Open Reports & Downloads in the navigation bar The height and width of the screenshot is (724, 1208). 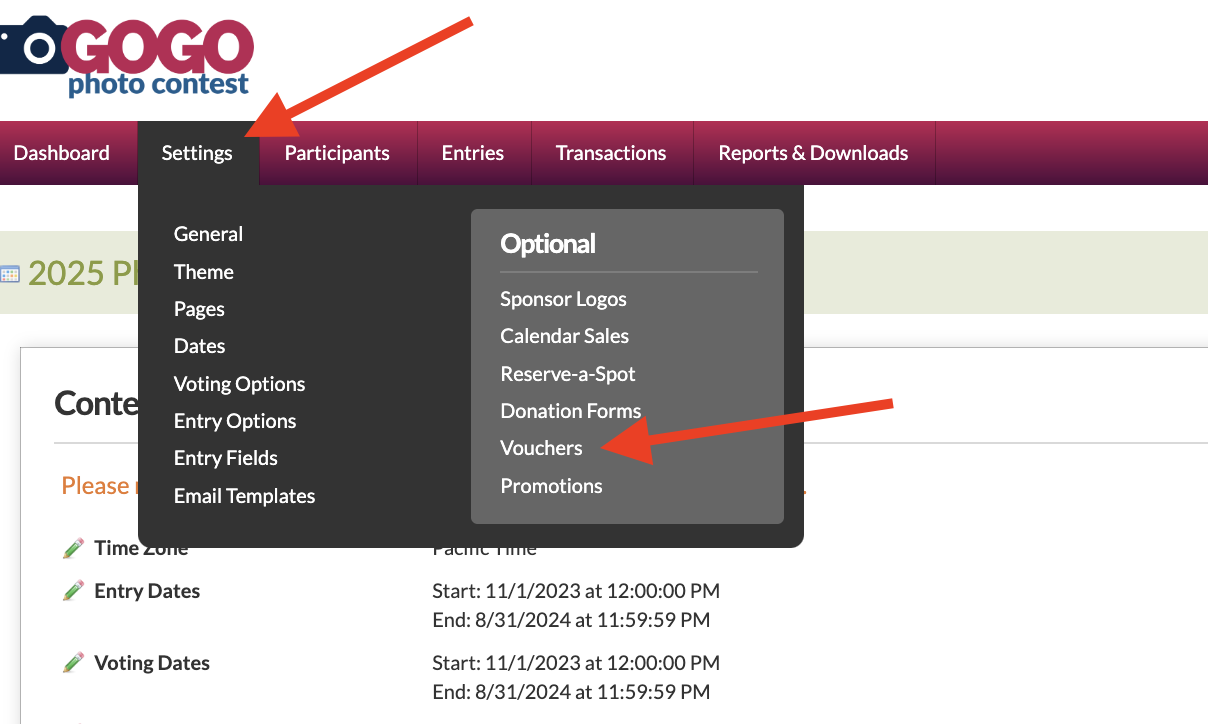coord(813,153)
